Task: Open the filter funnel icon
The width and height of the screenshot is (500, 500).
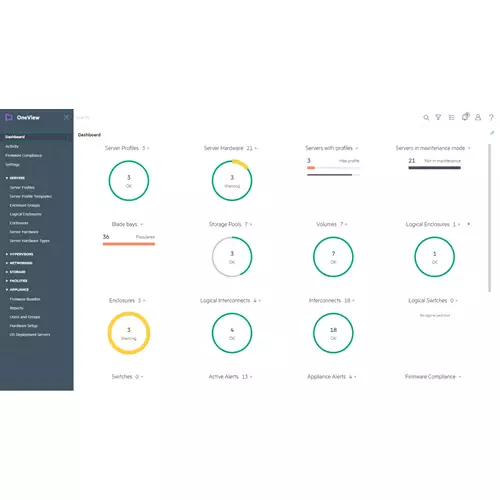Action: point(438,117)
